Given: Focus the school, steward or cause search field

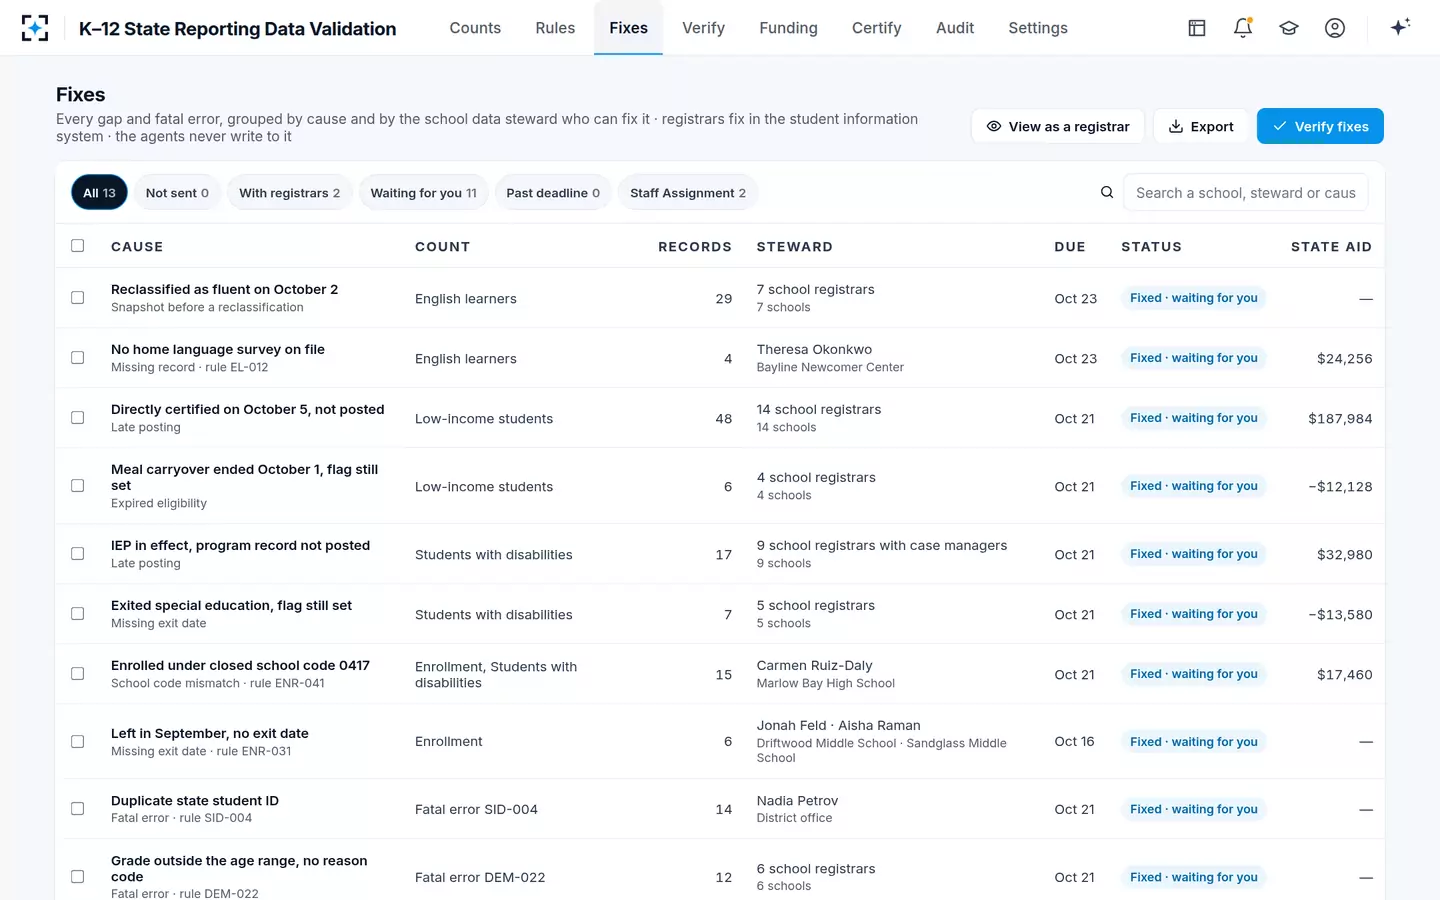Looking at the screenshot, I should pos(1246,193).
